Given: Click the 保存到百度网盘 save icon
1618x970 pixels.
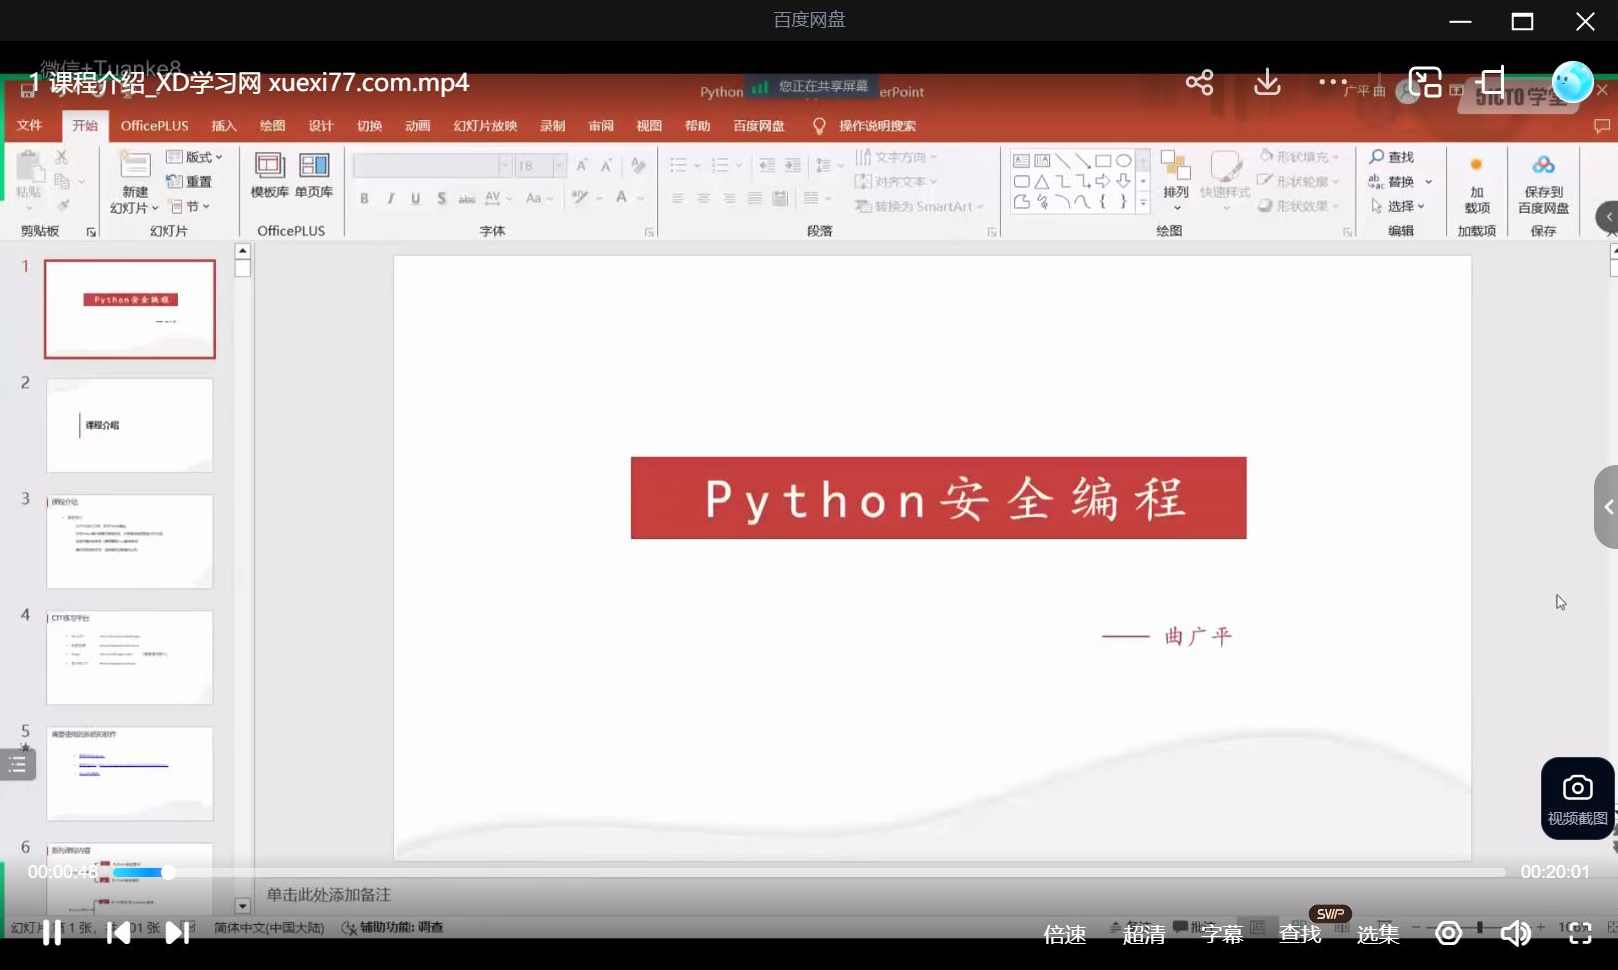Looking at the screenshot, I should (1541, 185).
